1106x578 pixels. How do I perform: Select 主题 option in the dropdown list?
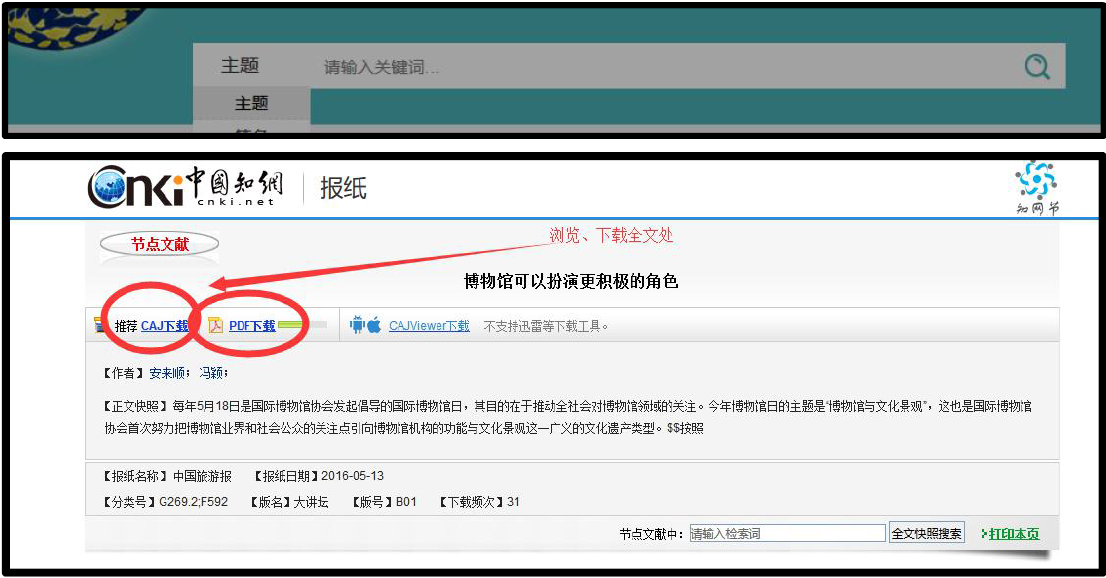point(251,103)
